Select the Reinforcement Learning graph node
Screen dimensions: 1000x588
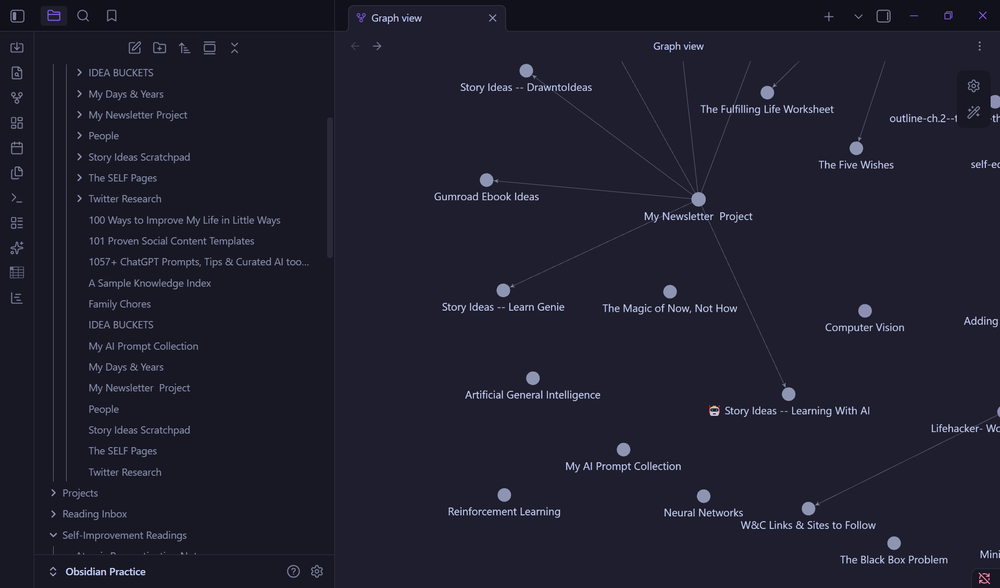tap(504, 495)
